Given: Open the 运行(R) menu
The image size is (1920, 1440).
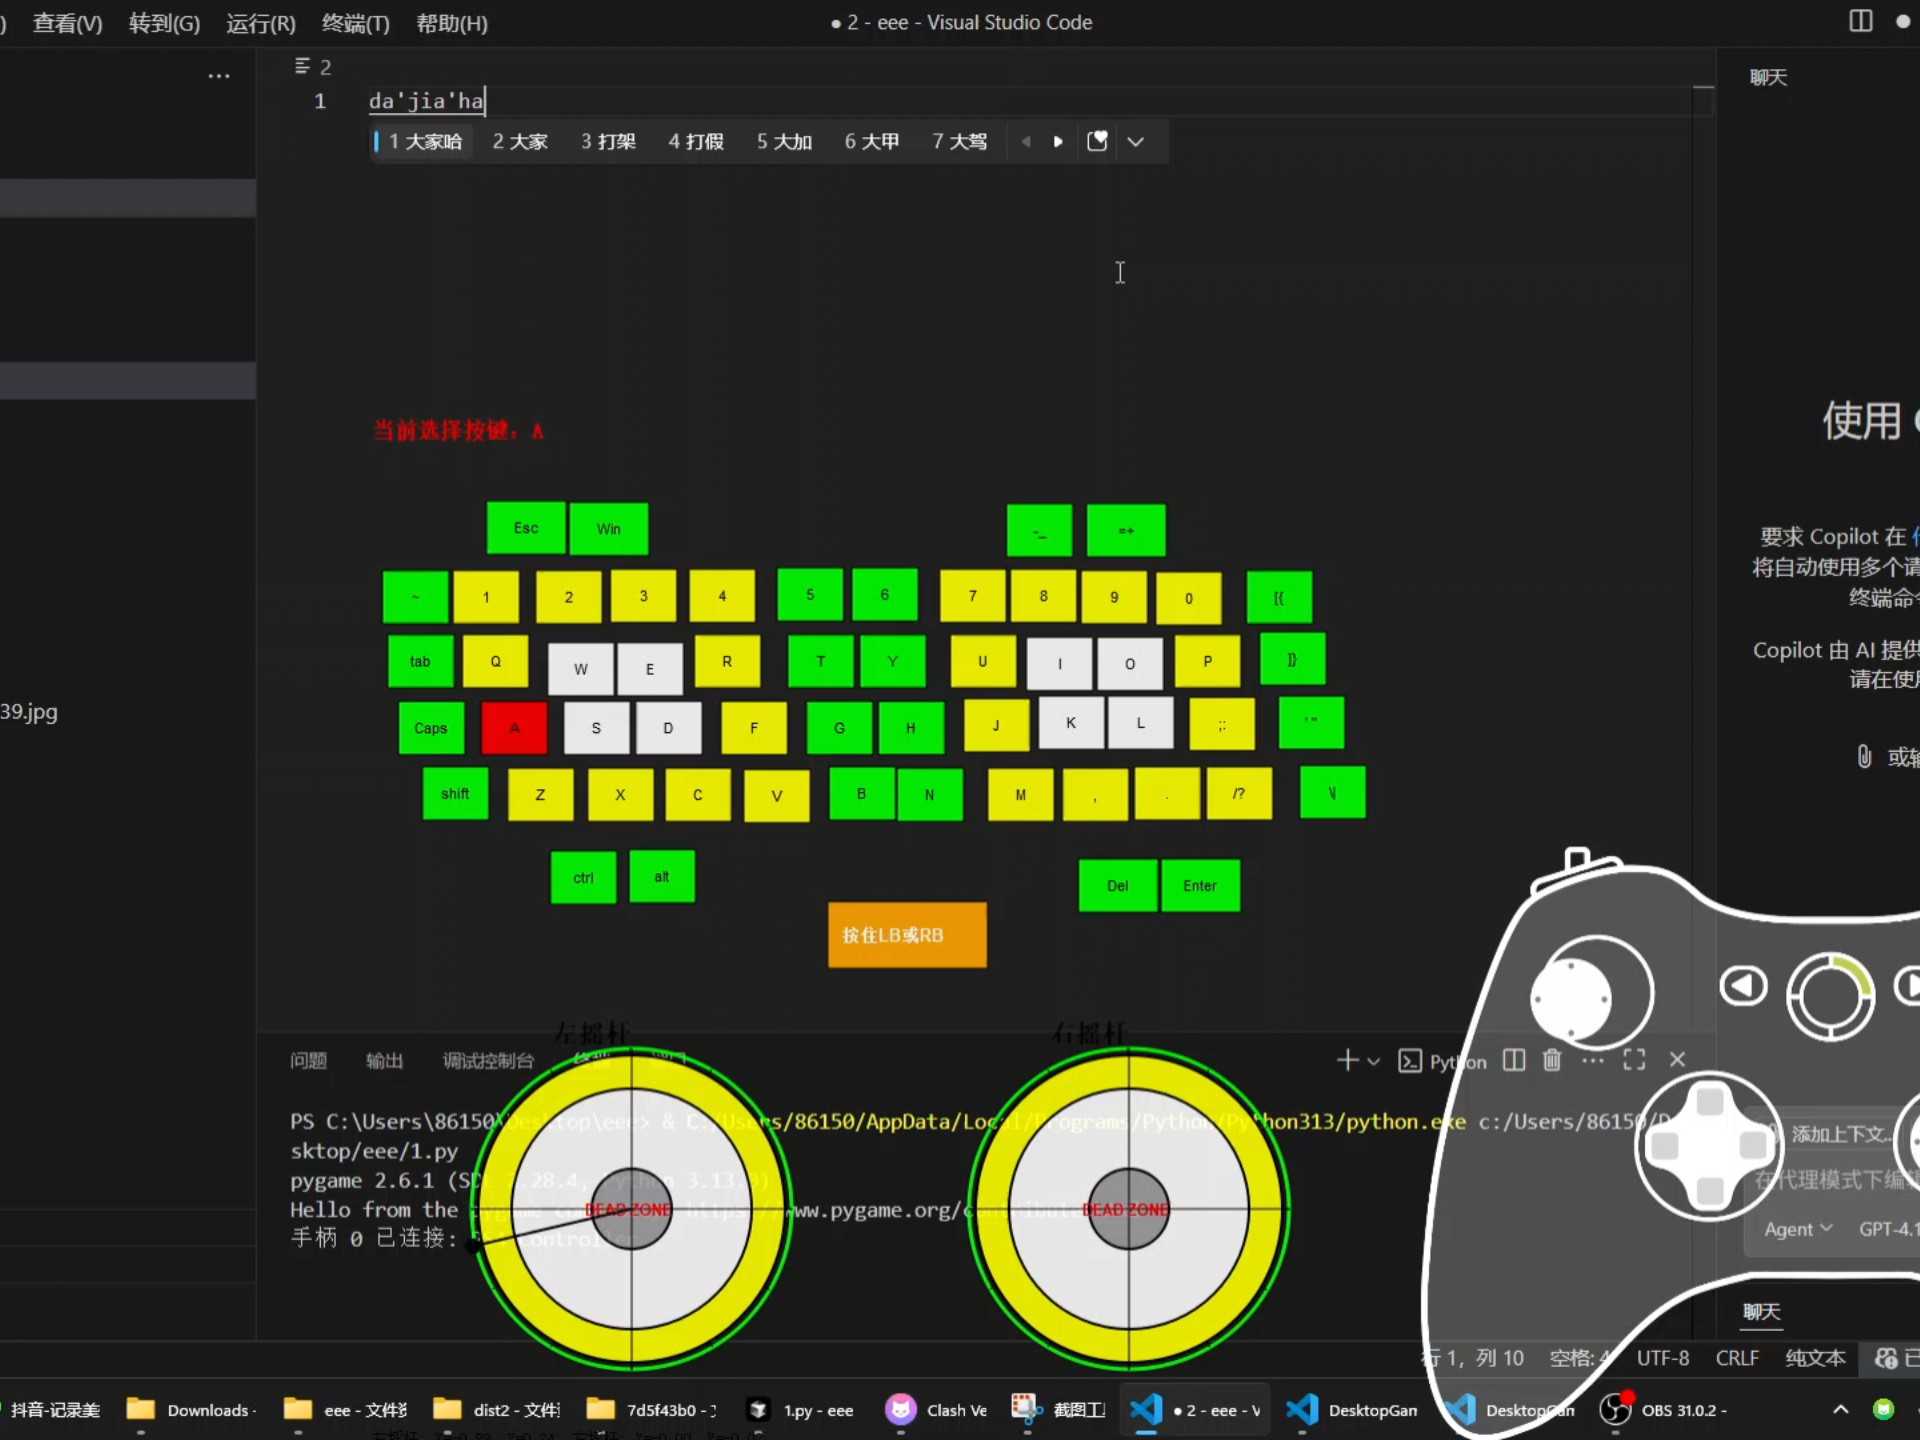Looking at the screenshot, I should [x=260, y=23].
